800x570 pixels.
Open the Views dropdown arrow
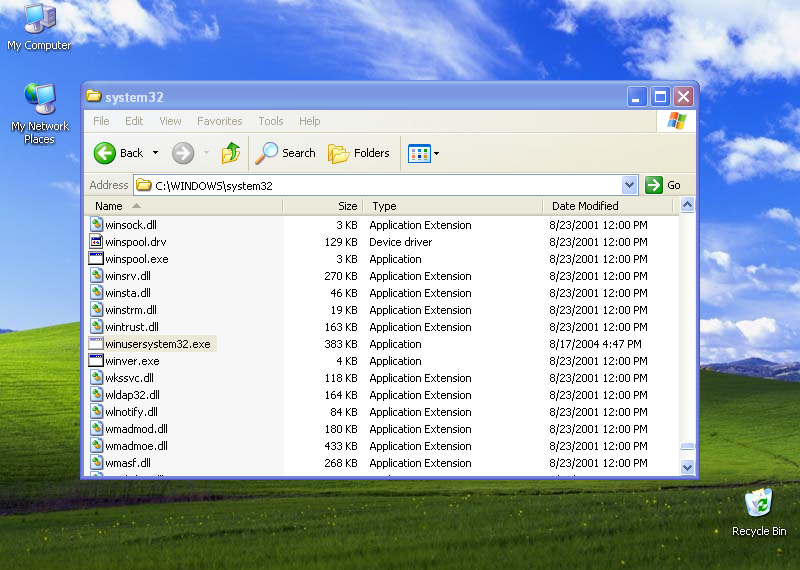[437, 153]
